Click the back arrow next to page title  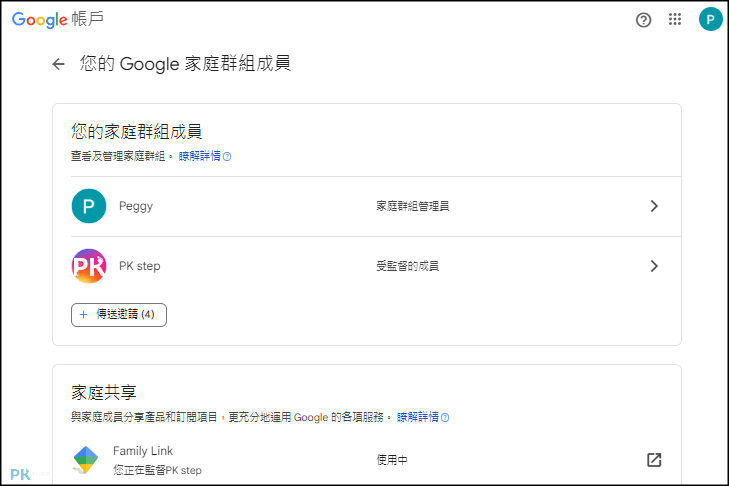click(x=58, y=64)
